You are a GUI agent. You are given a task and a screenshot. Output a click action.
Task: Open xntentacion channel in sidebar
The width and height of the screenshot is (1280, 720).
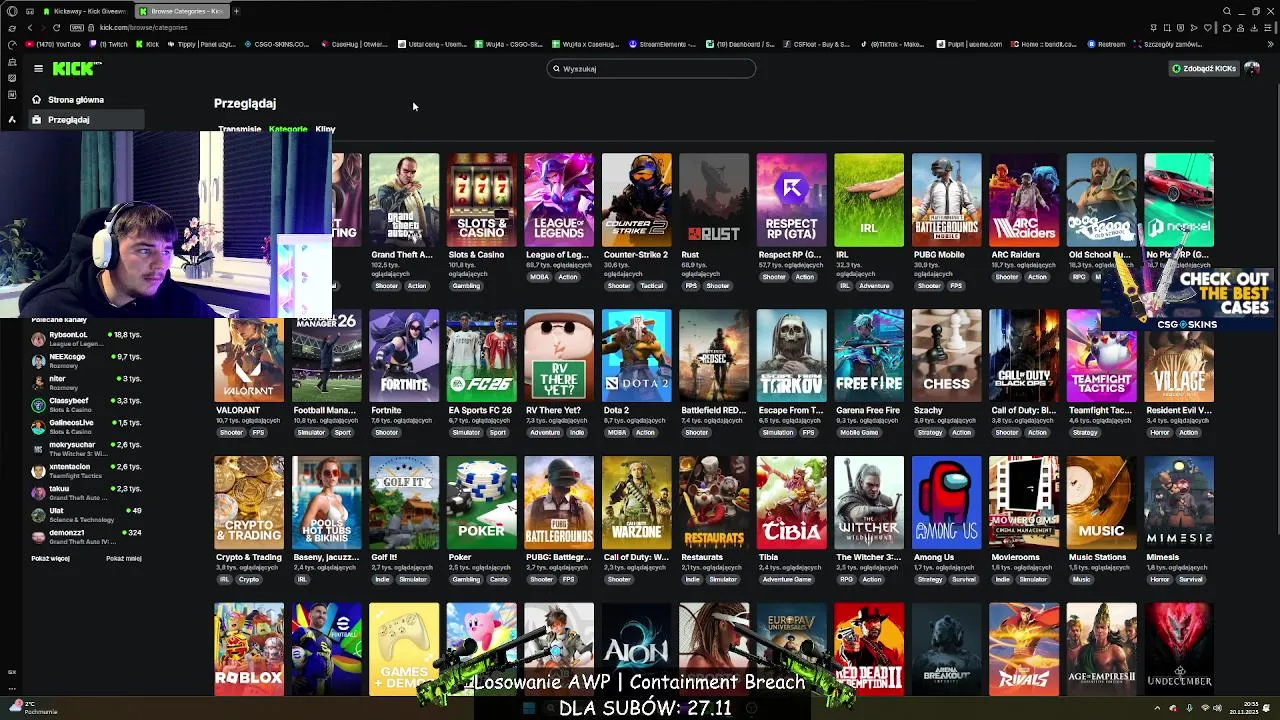pos(87,470)
